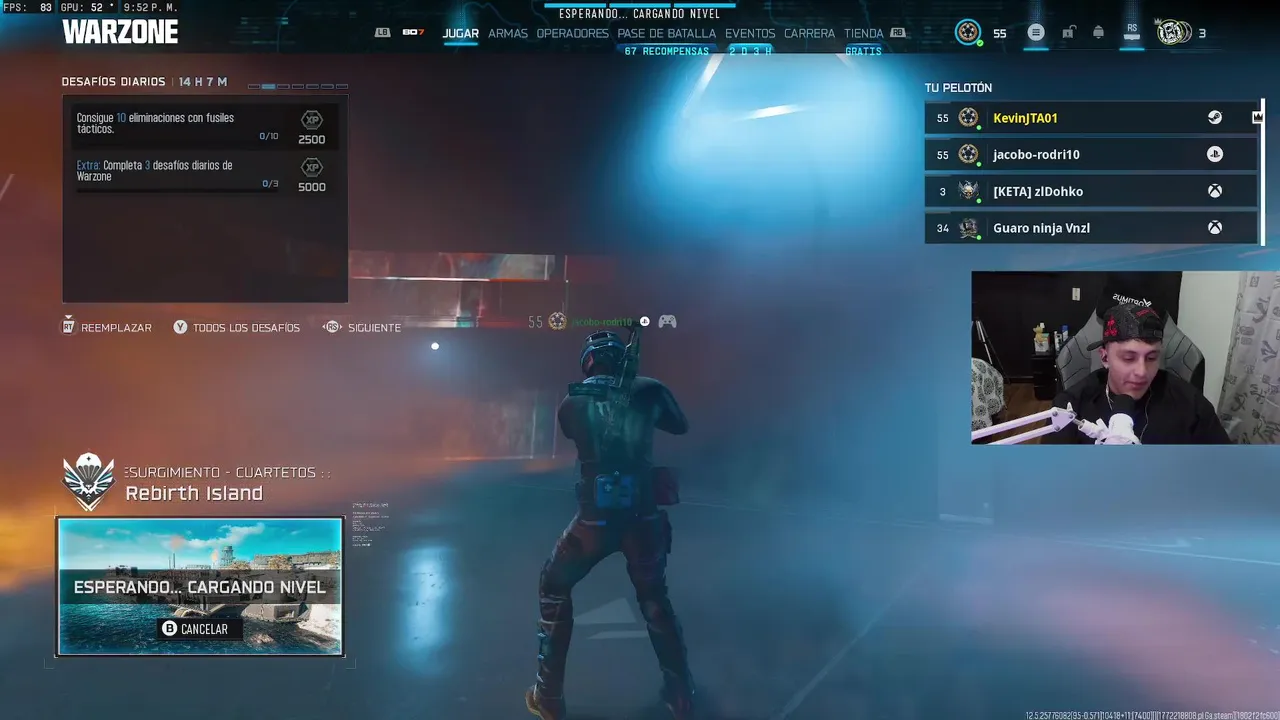
Task: Open the player rank emblem in top bar
Action: click(x=967, y=33)
